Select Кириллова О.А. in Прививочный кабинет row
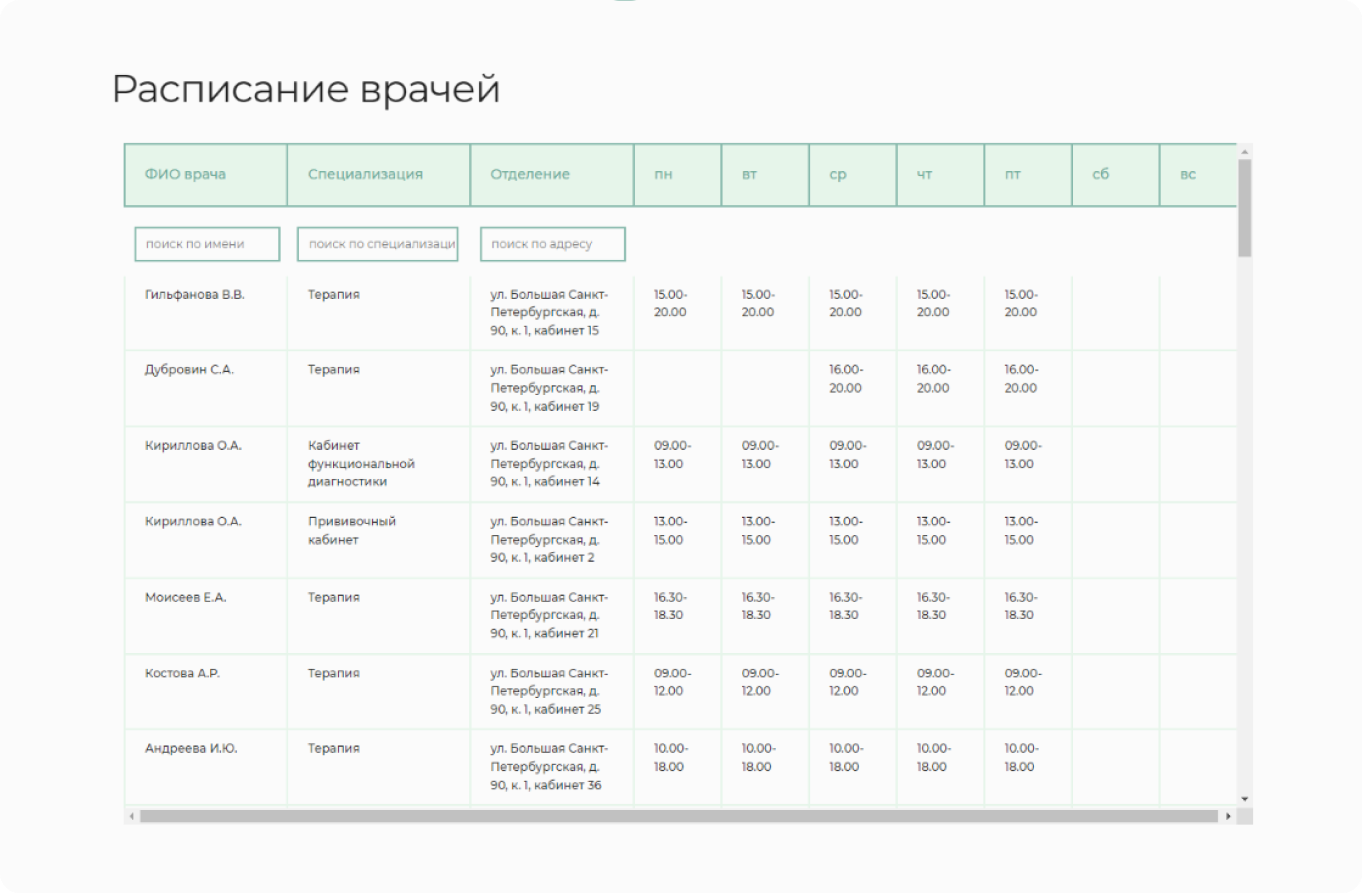Image resolution: width=1362 pixels, height=893 pixels. click(194, 522)
